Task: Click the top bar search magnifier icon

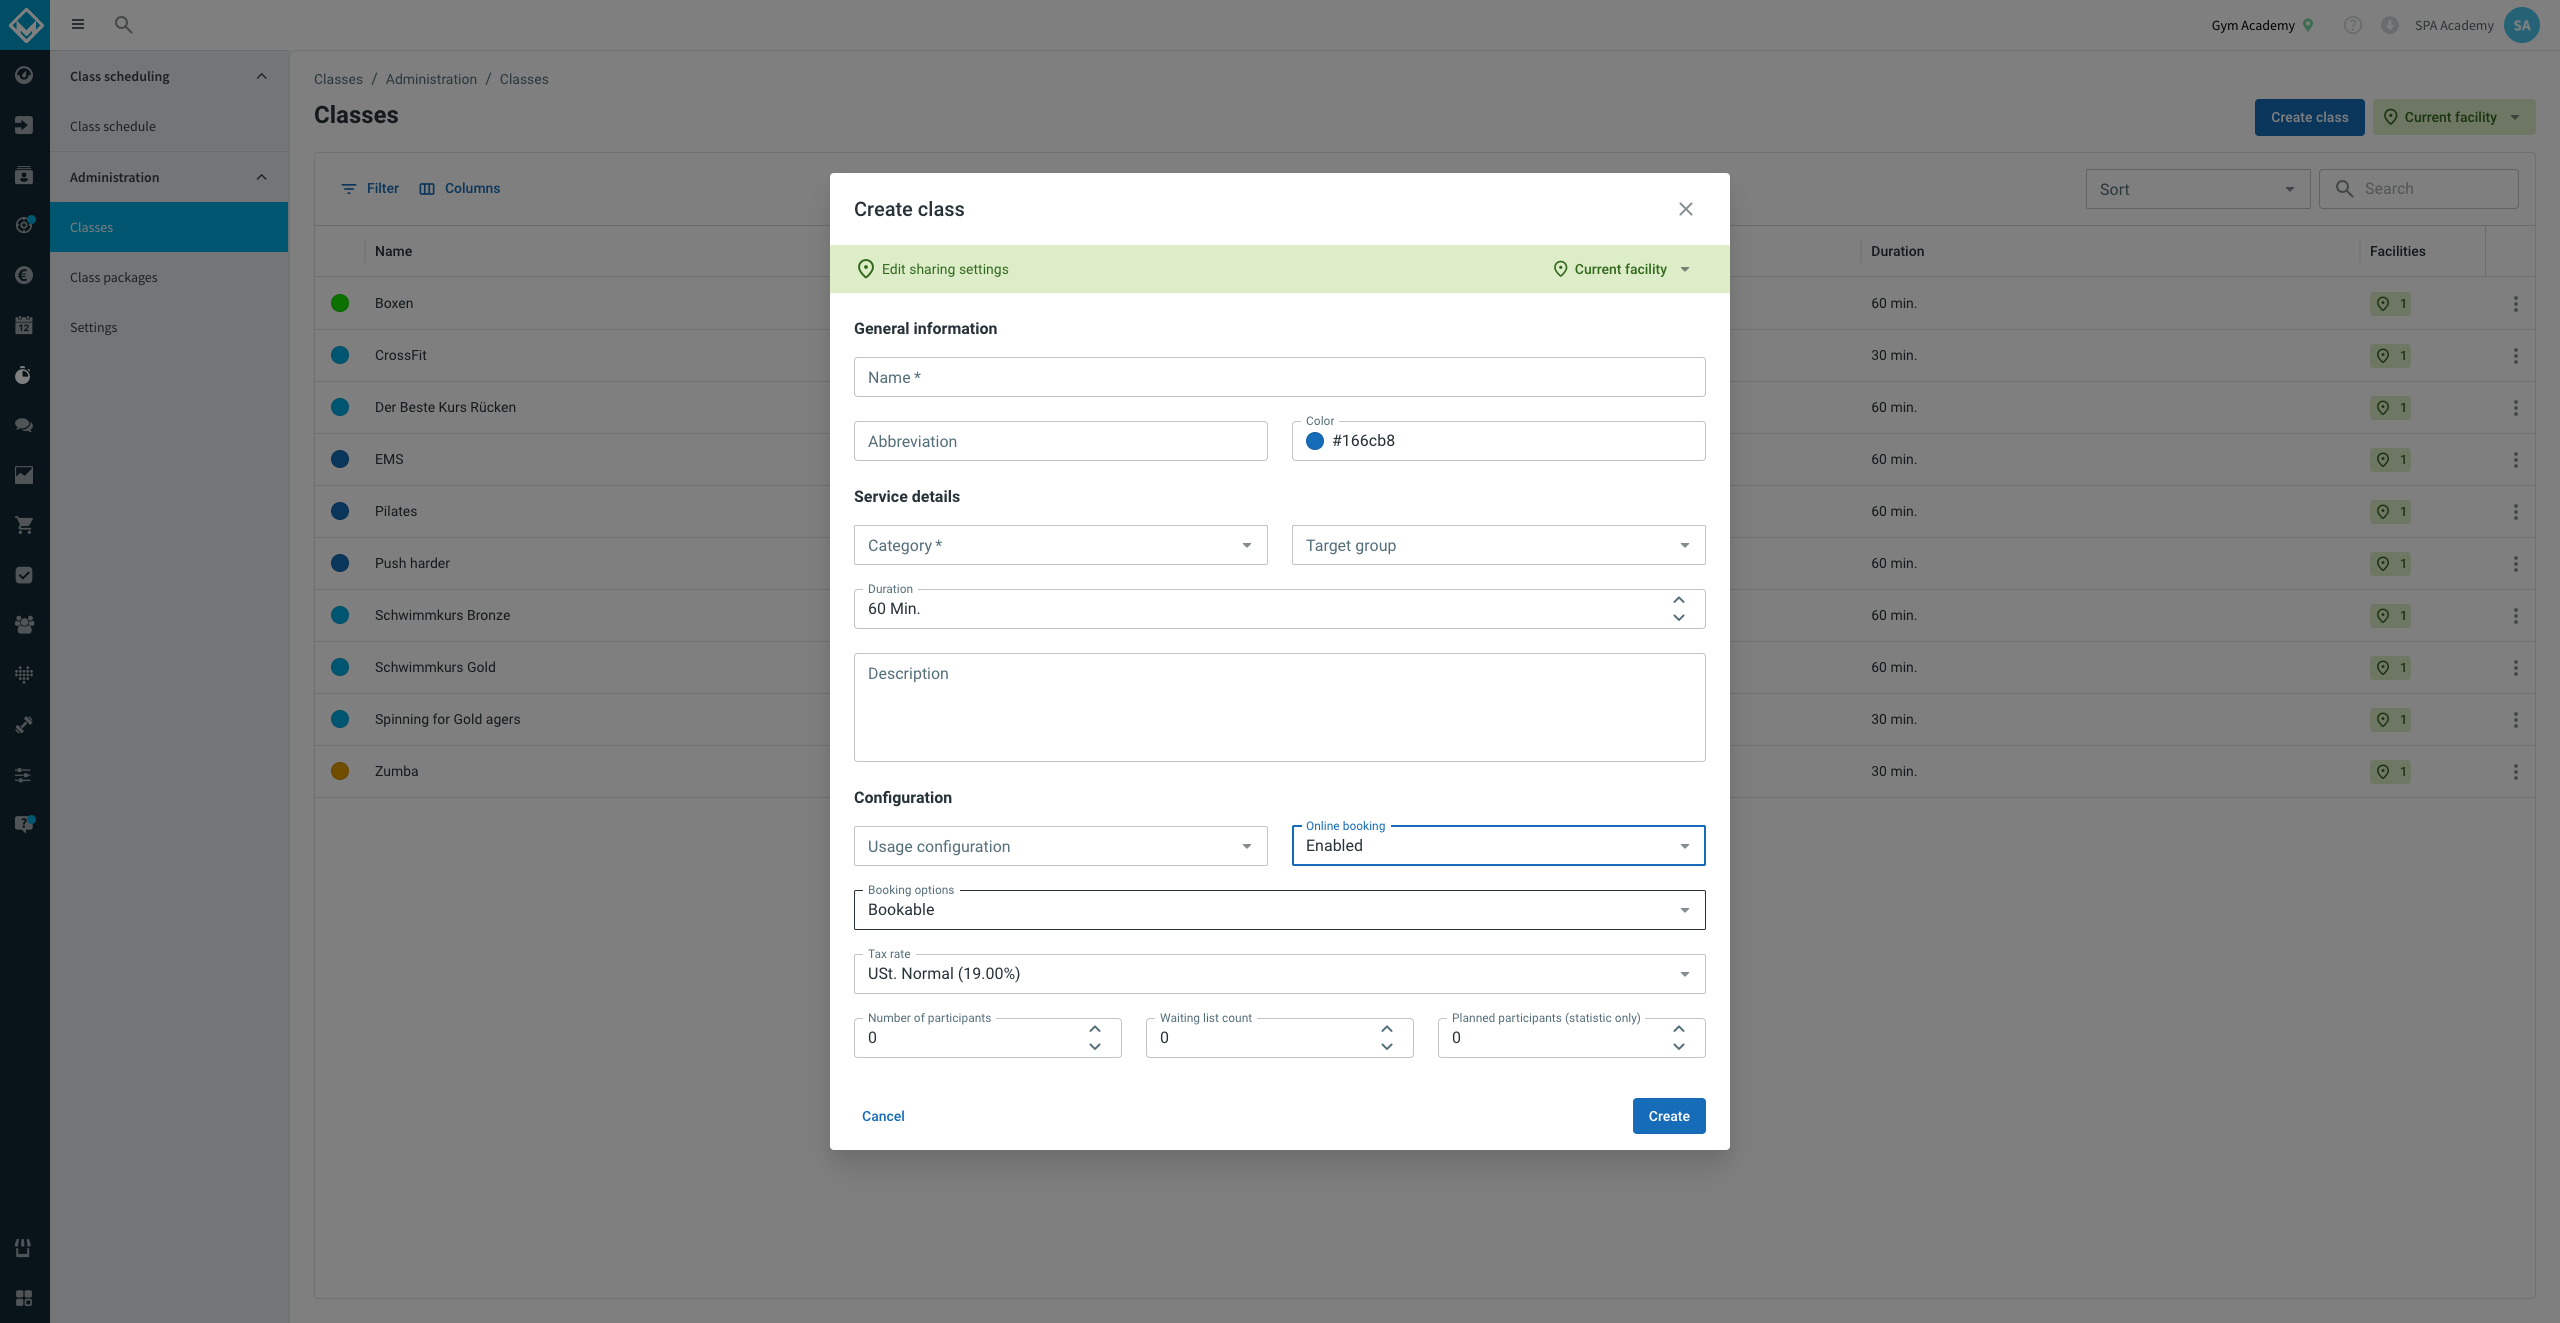Action: [x=124, y=24]
